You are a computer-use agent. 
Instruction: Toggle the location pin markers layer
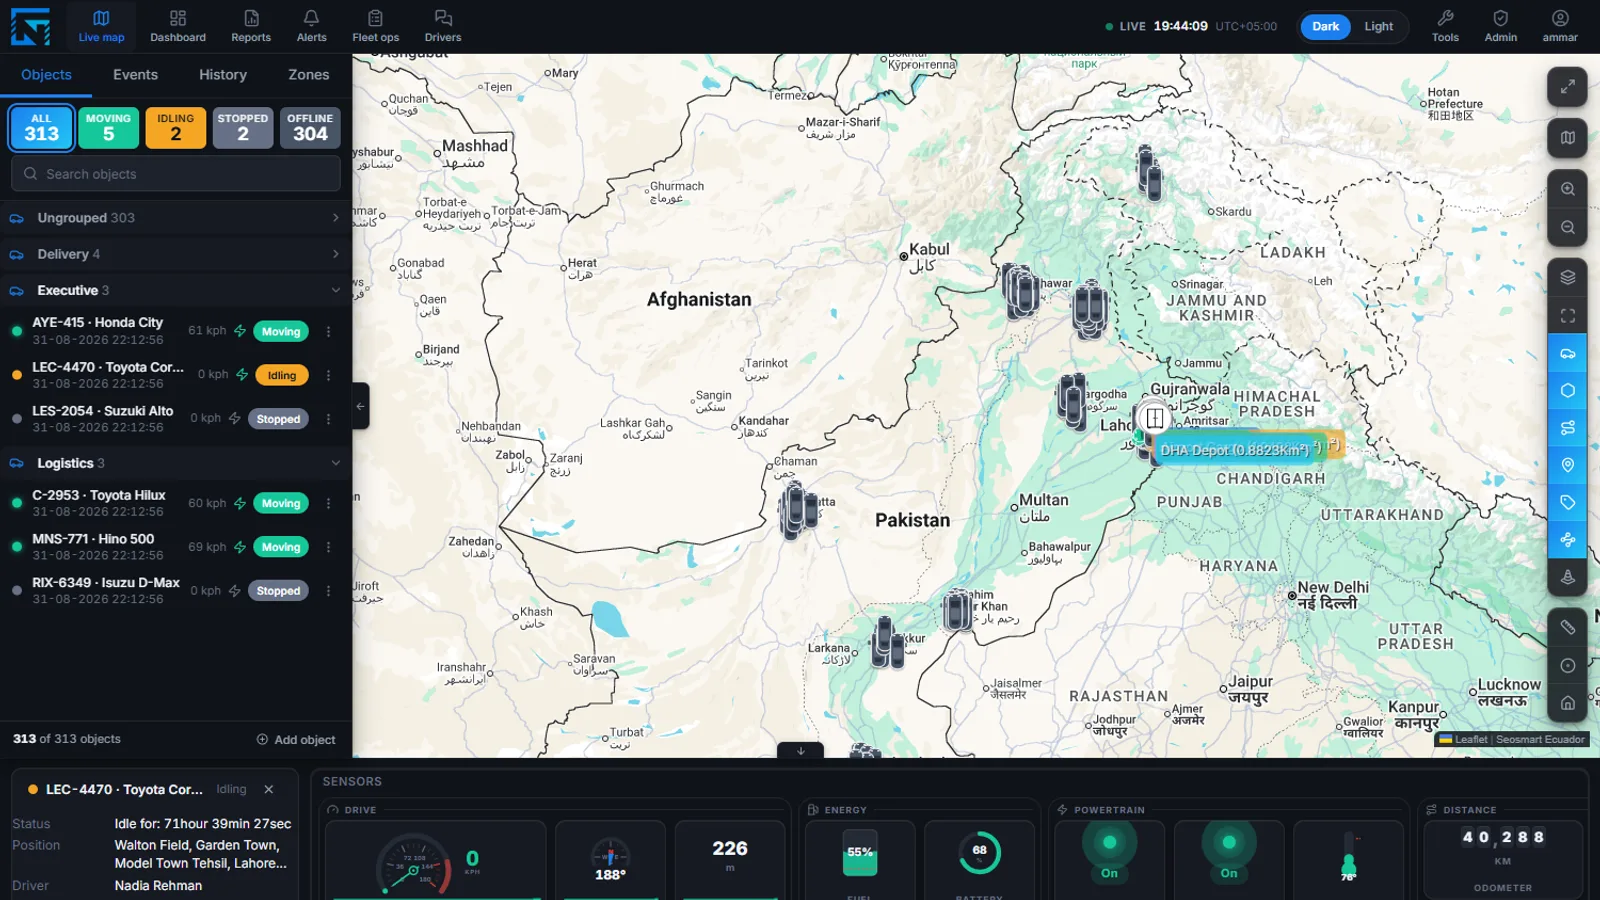pyautogui.click(x=1567, y=465)
